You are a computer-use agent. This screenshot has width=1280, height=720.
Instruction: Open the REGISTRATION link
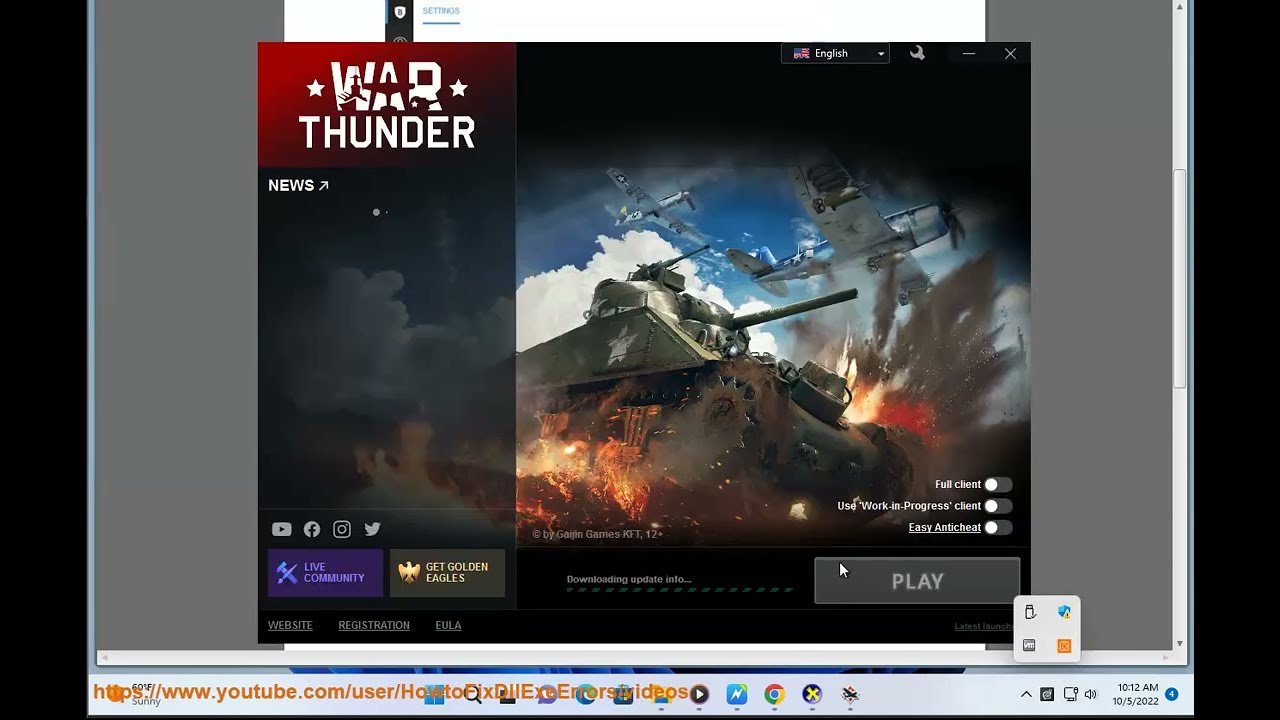click(x=374, y=625)
